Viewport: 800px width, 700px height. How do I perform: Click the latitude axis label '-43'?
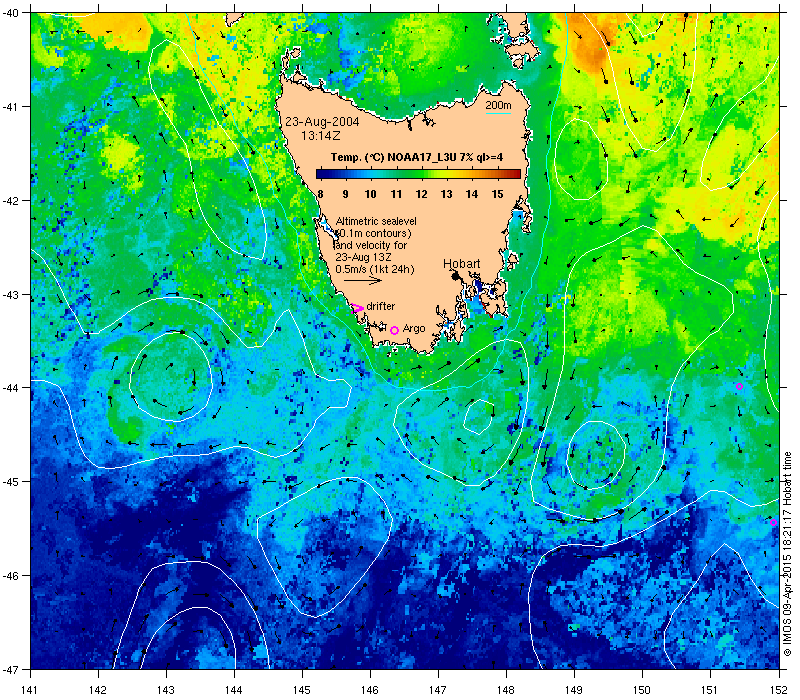pyautogui.click(x=10, y=295)
